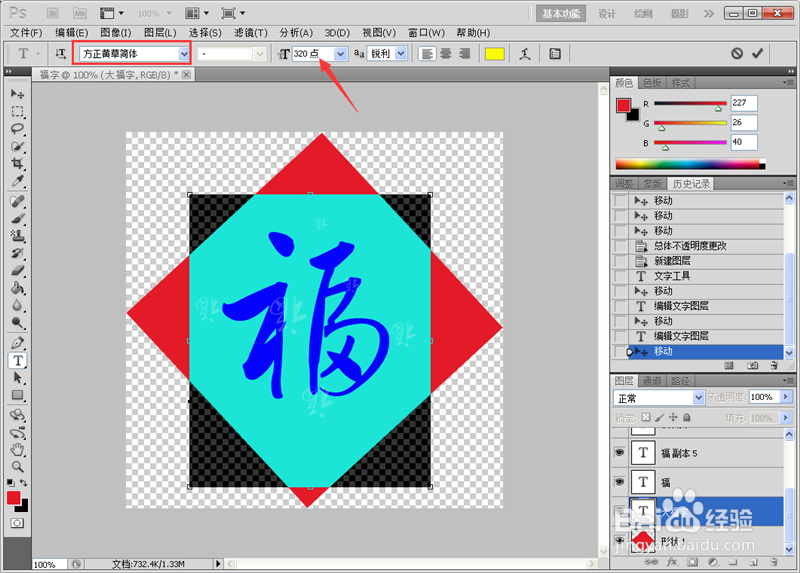This screenshot has width=800, height=573.
Task: Commit current text edits with checkmark
Action: pyautogui.click(x=758, y=53)
